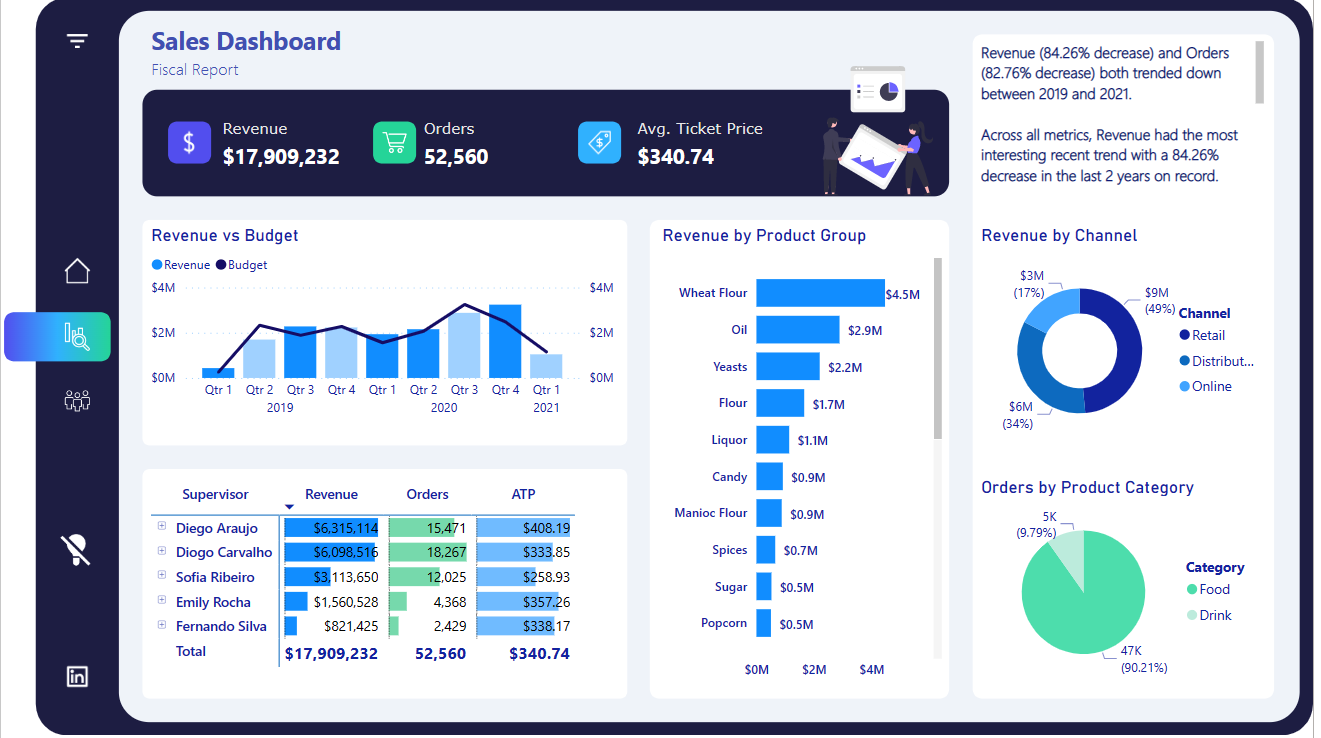Viewport: 1321px width, 738px height.
Task: Expand the Sofia Ribeiro row
Action: [161, 576]
